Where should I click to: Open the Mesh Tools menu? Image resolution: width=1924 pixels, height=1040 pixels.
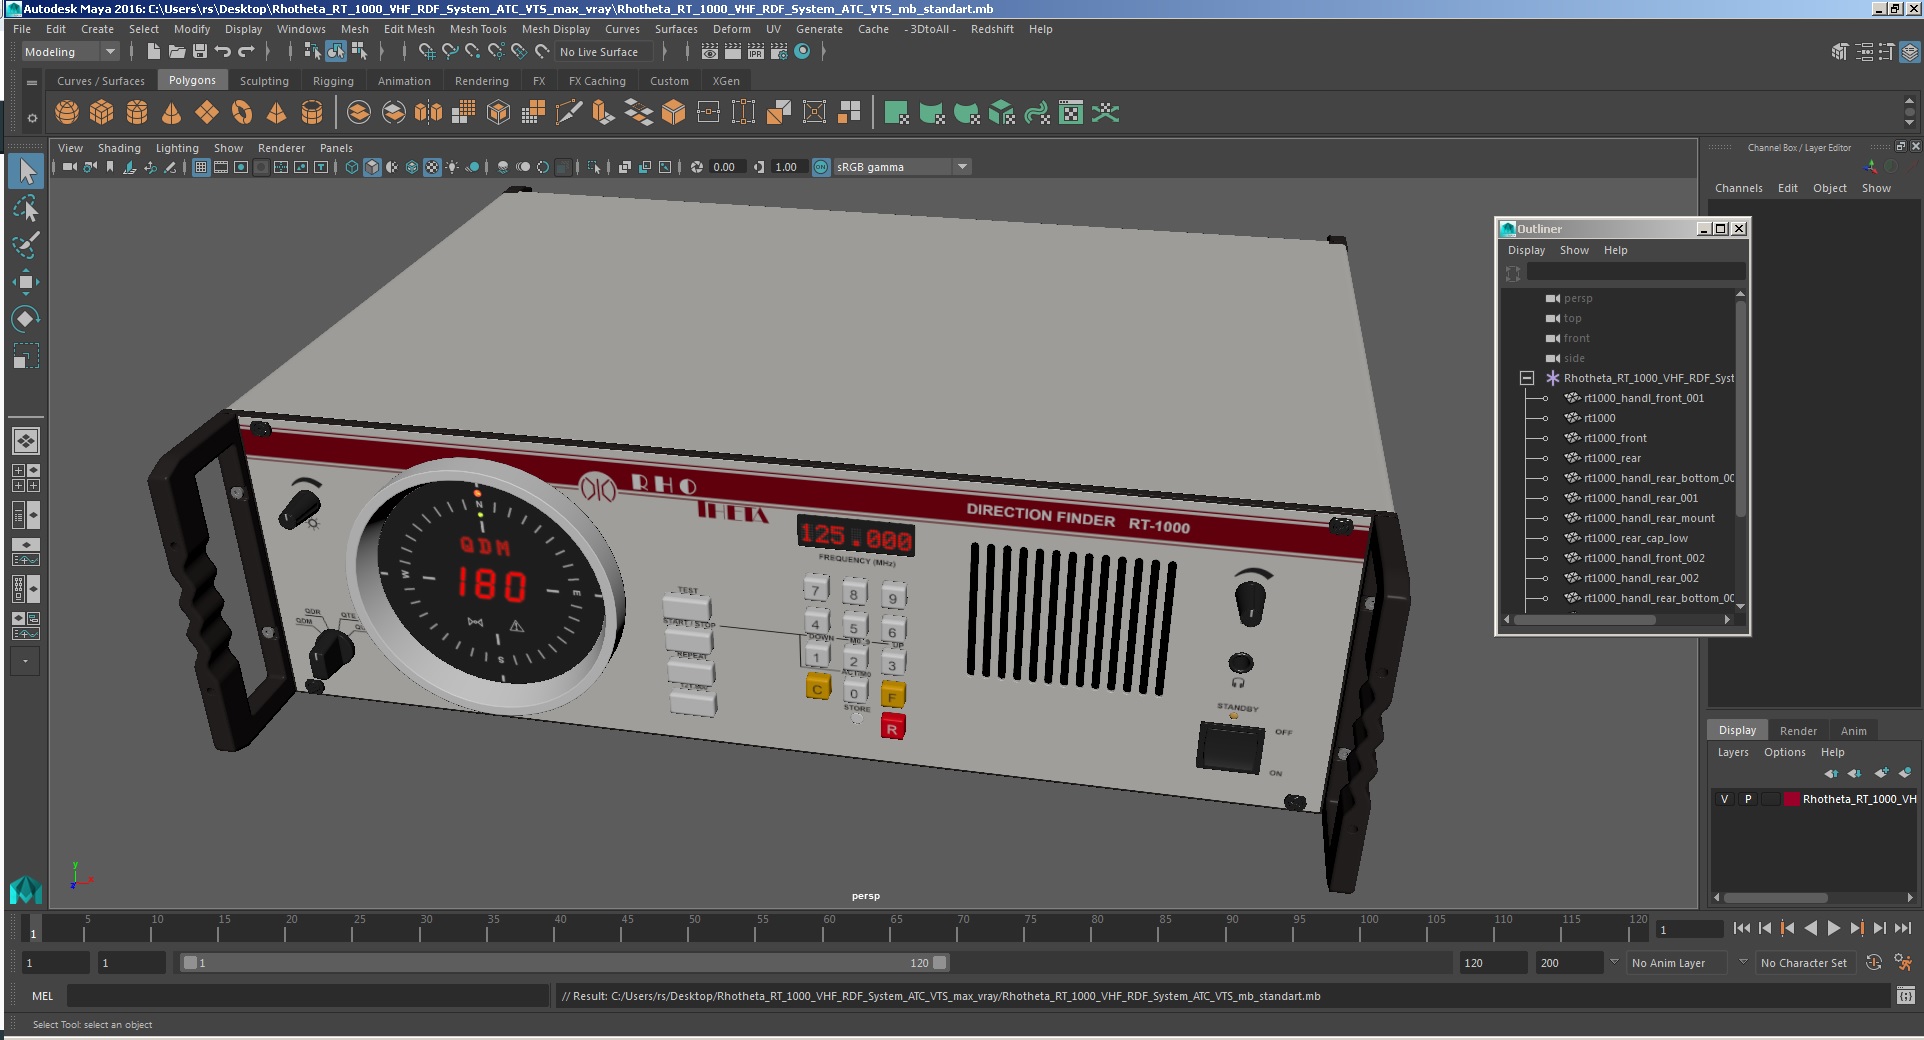point(478,29)
